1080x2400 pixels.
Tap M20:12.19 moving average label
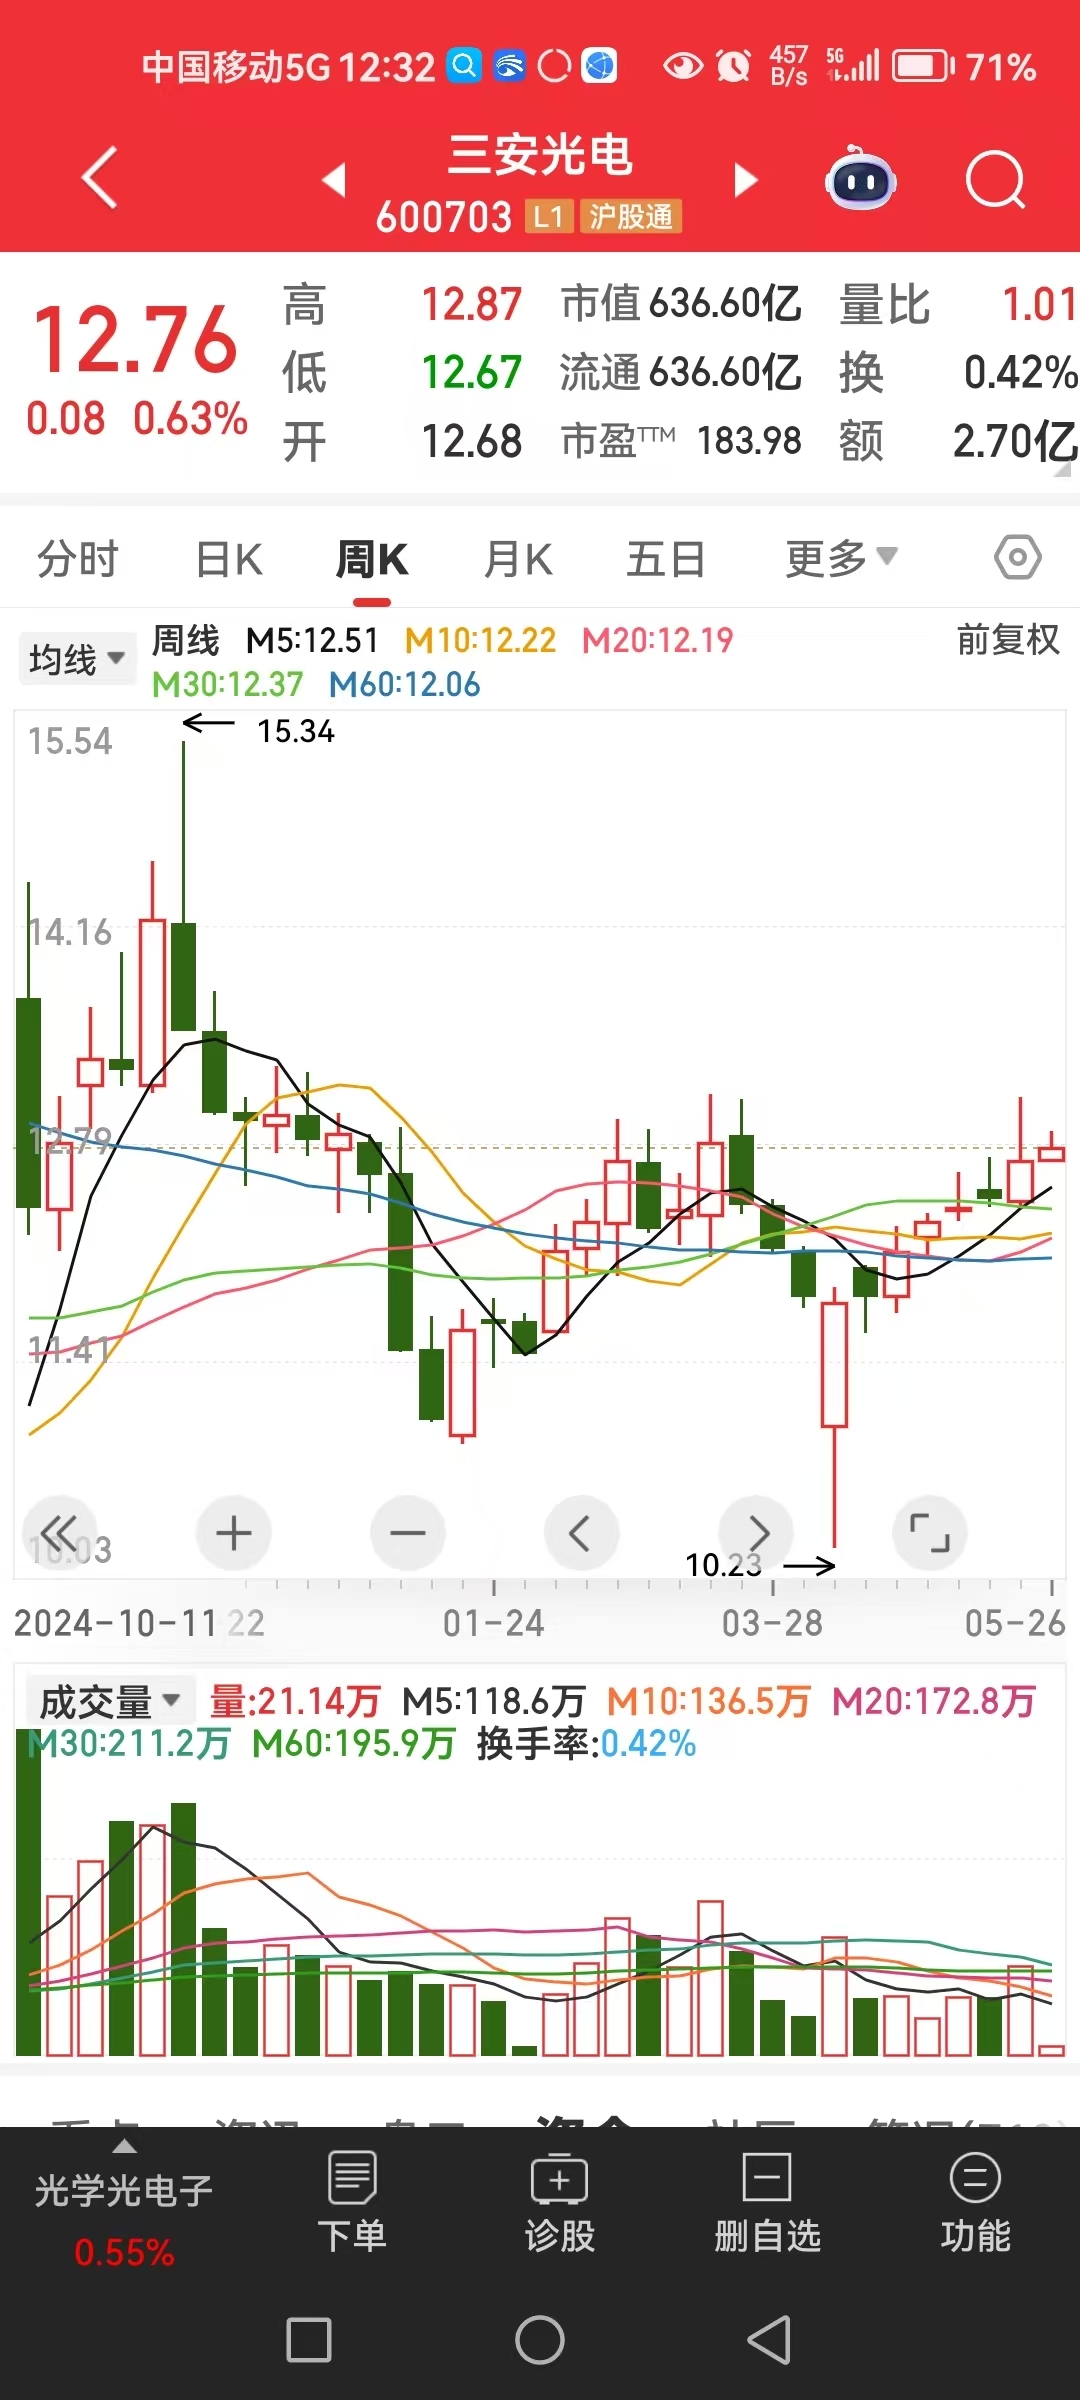tap(658, 640)
